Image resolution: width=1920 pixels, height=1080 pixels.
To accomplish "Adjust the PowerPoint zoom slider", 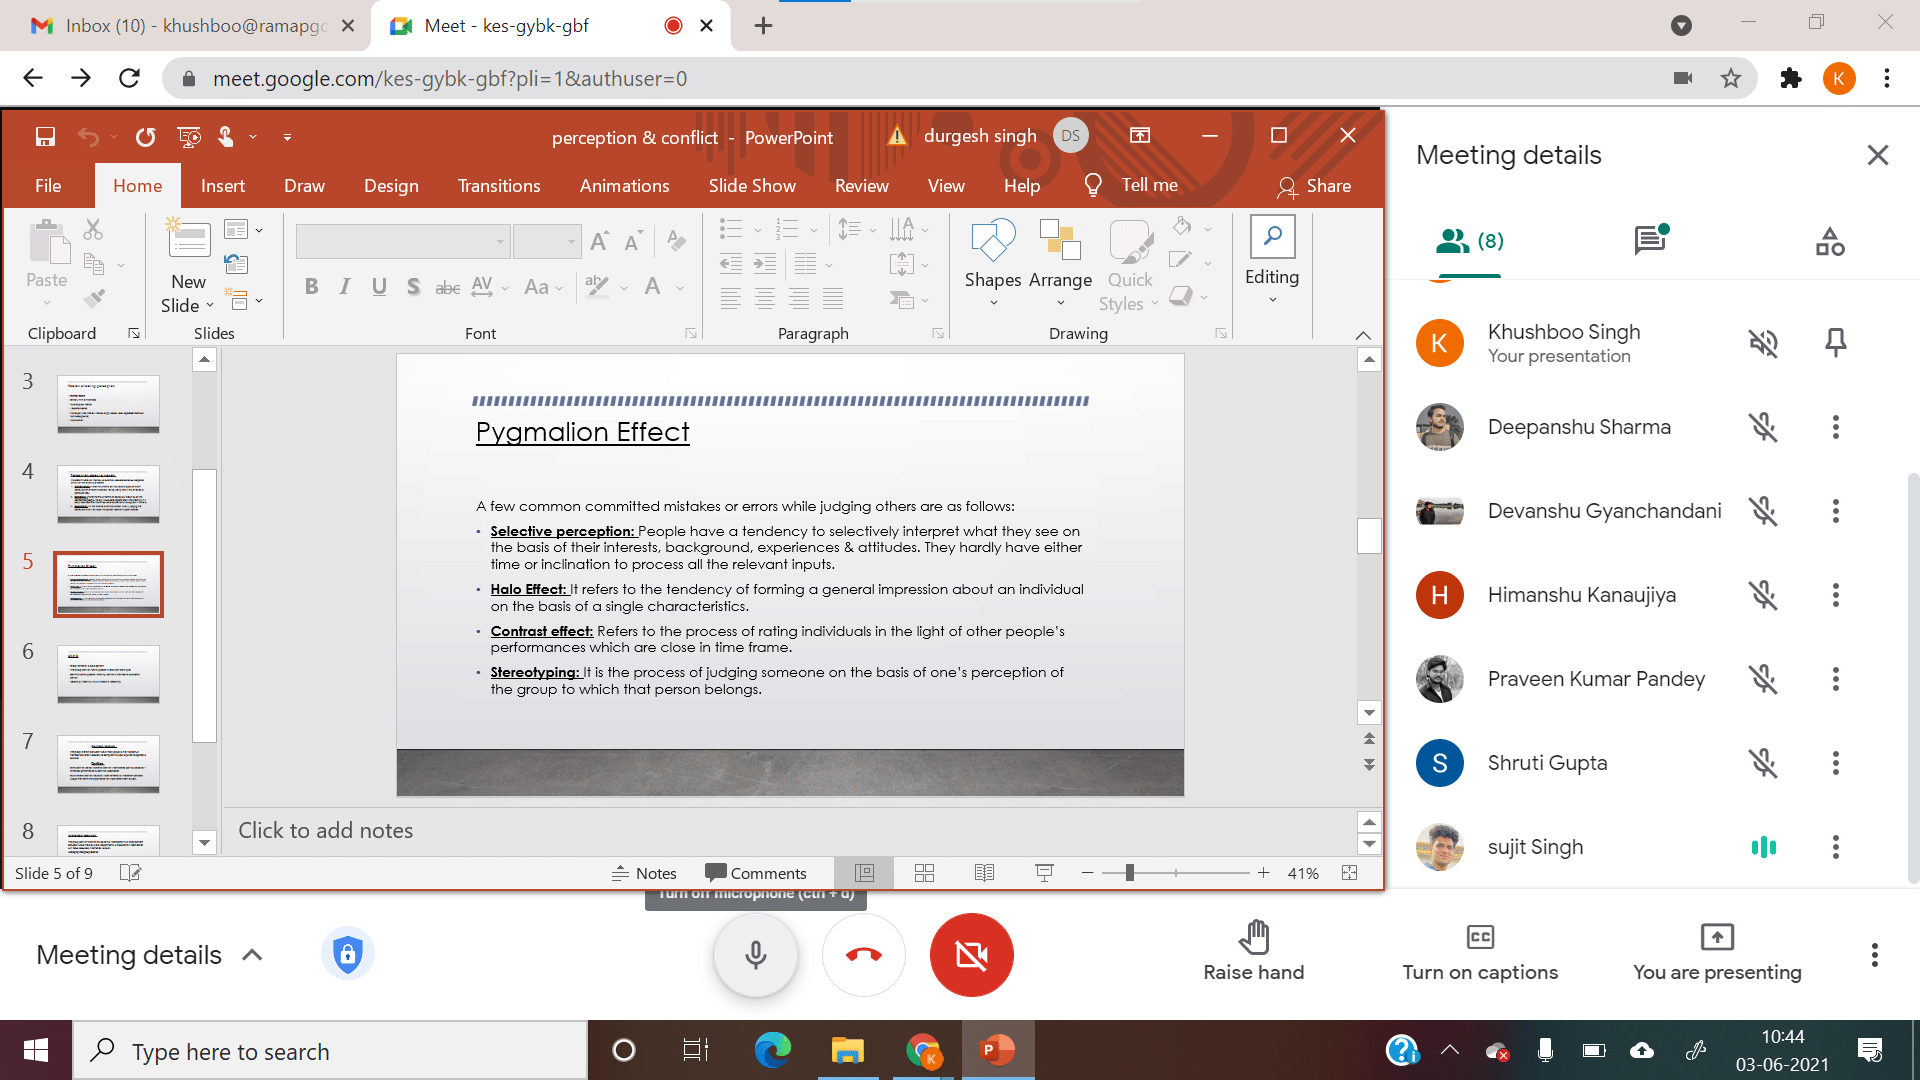I will (1129, 873).
